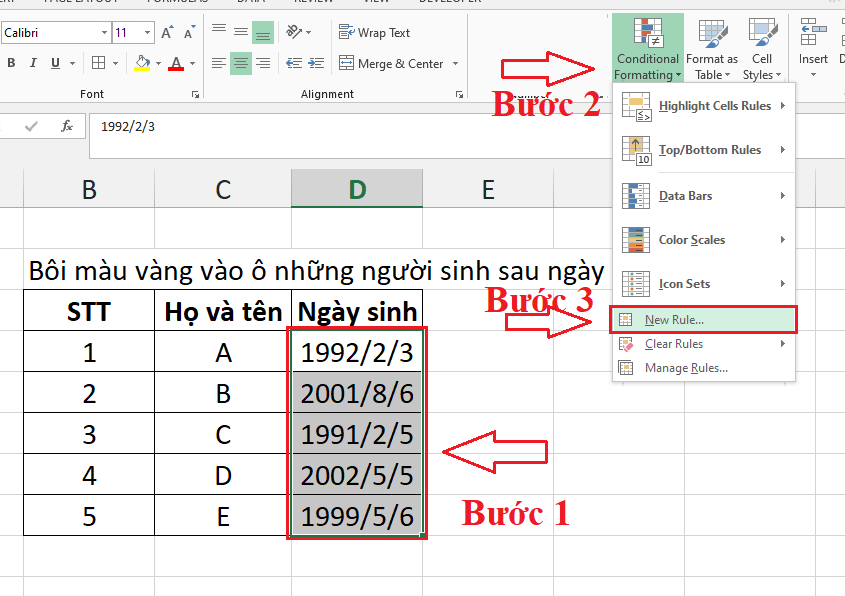This screenshot has width=845, height=596.
Task: Open the Fill Color dropdown arrow
Action: point(158,63)
